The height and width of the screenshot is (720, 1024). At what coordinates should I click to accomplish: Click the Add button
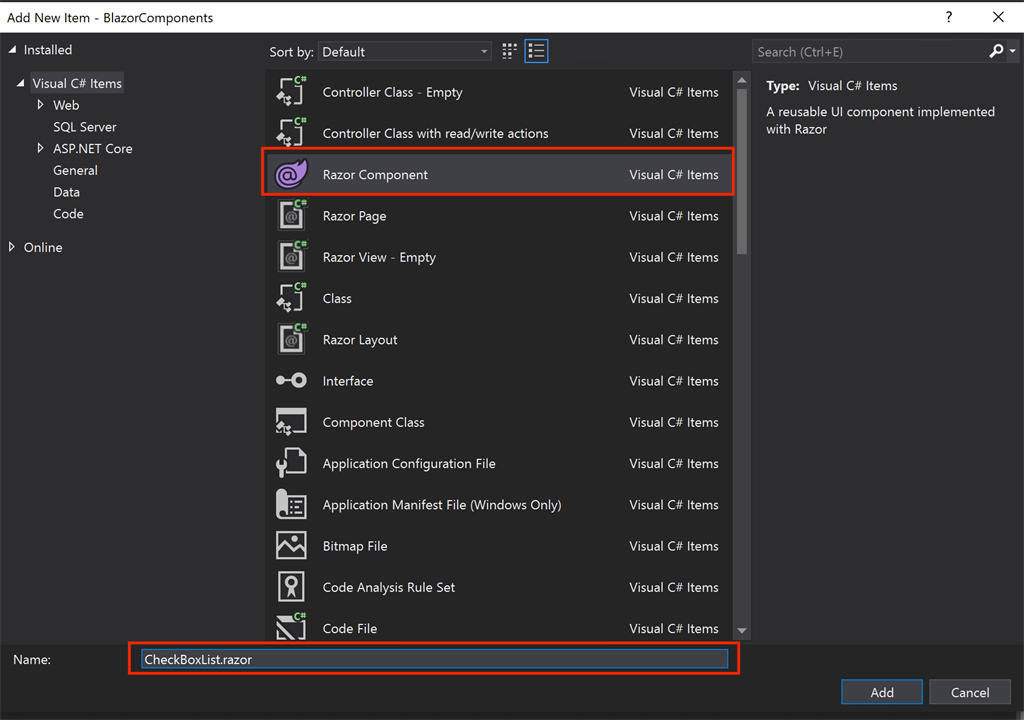coord(882,692)
